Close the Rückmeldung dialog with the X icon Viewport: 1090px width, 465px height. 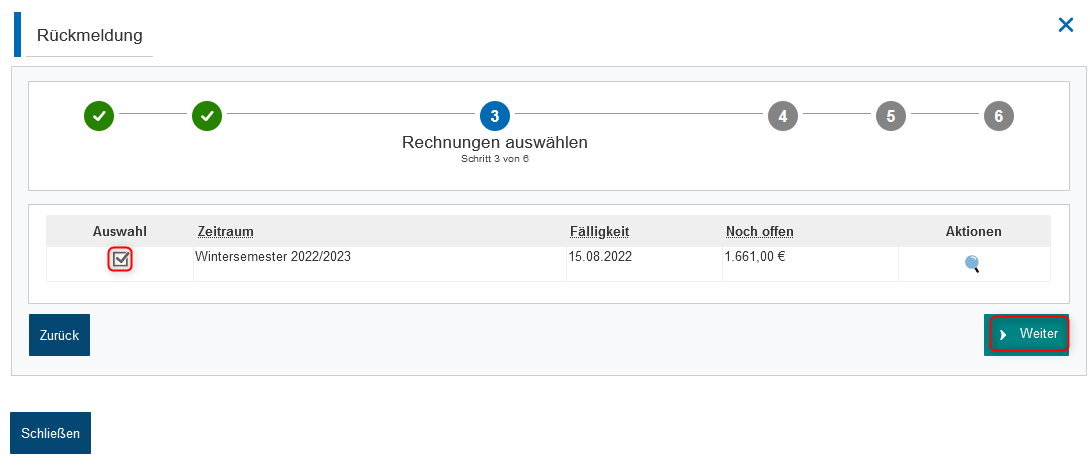click(1065, 26)
